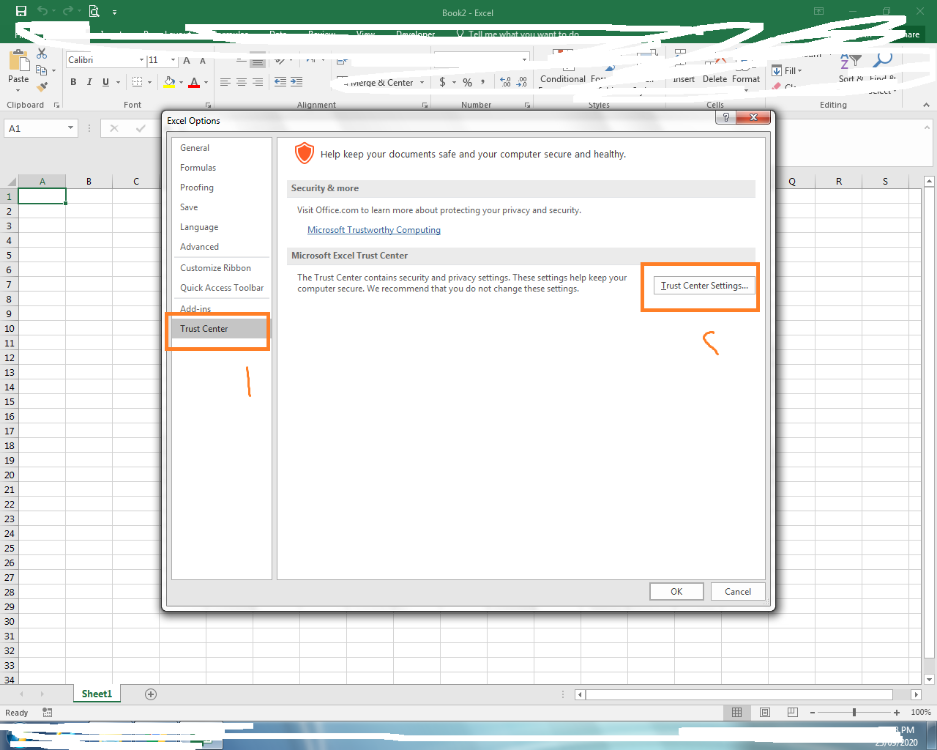The image size is (937, 750).
Task: Click the Paste clipboard icon
Action: pyautogui.click(x=19, y=61)
